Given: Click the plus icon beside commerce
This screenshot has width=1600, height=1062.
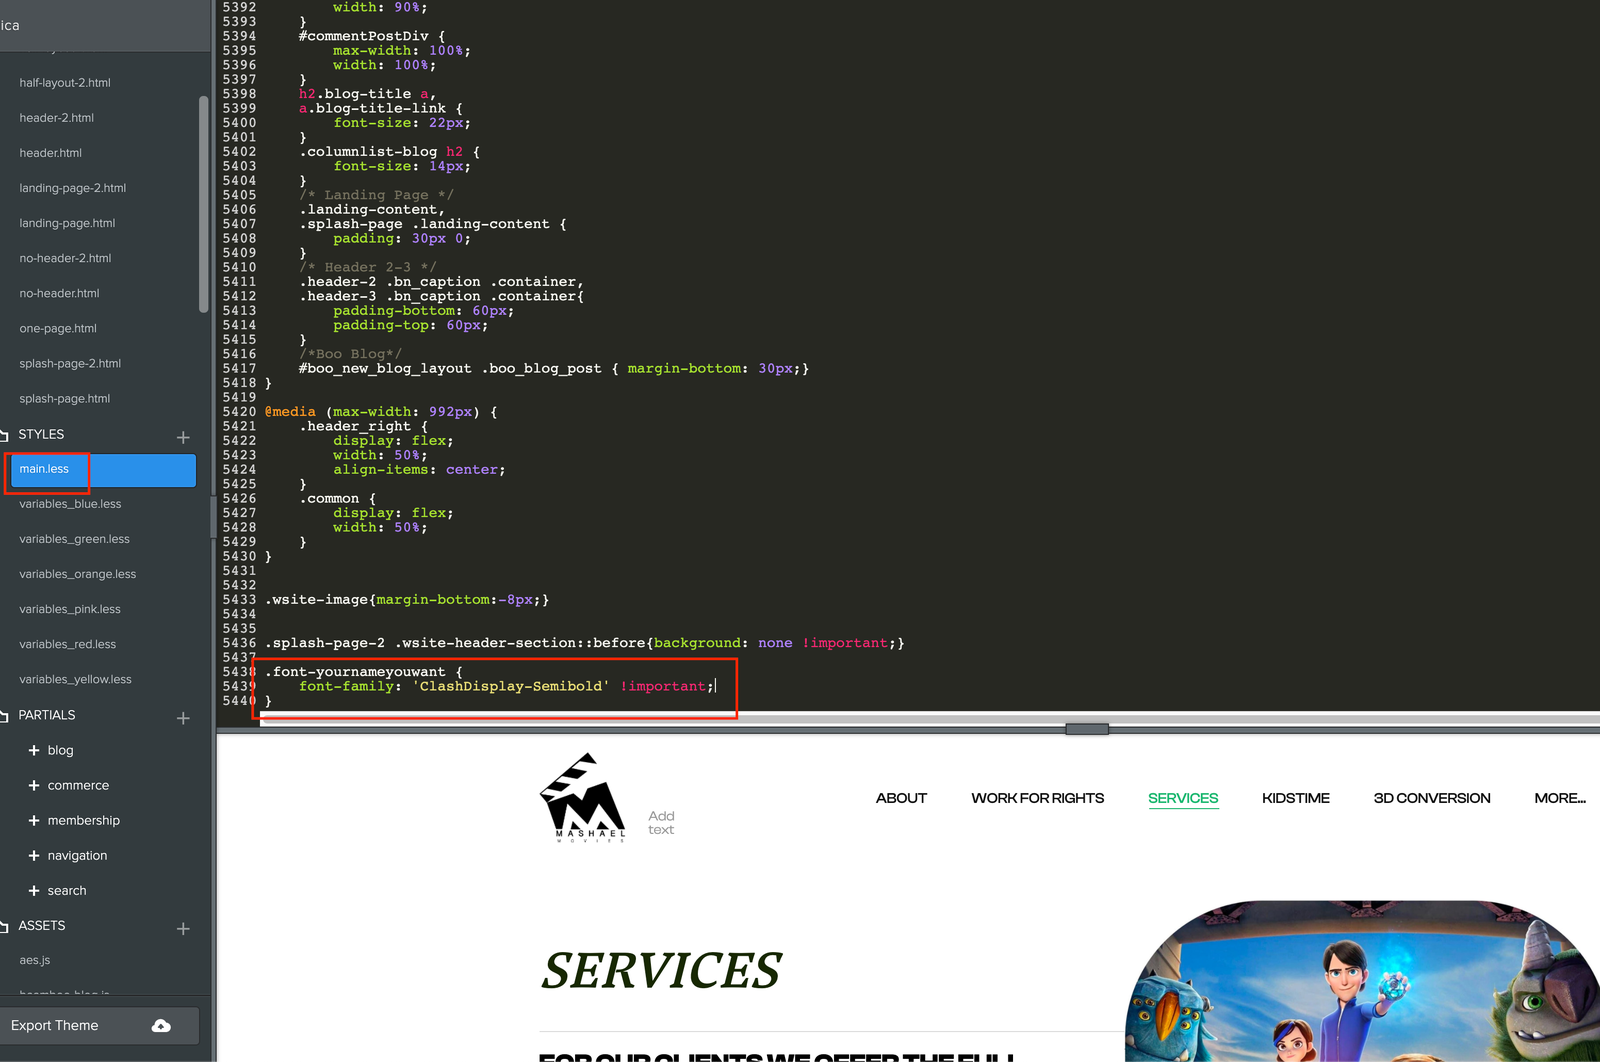Looking at the screenshot, I should coord(33,785).
